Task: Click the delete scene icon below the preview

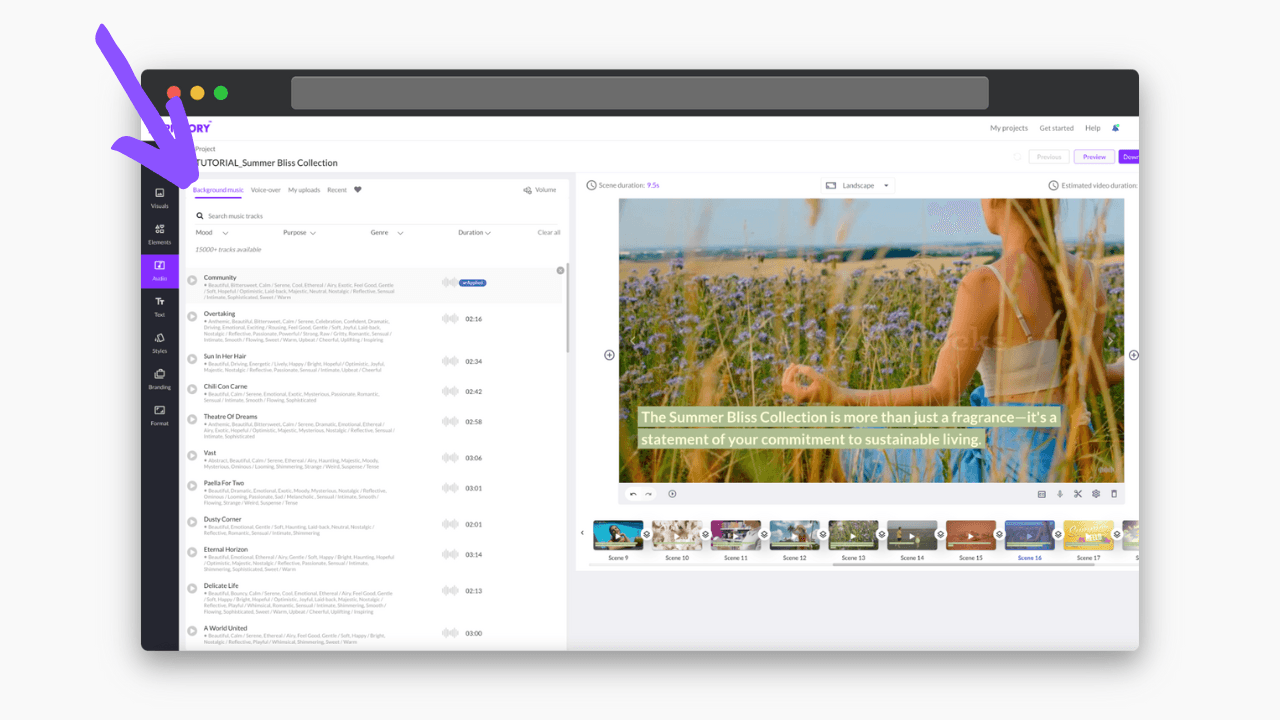Action: pyautogui.click(x=1114, y=493)
